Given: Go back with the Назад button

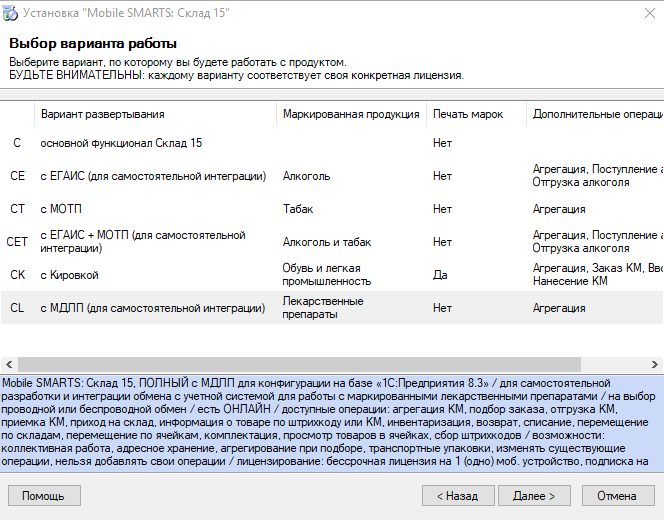Looking at the screenshot, I should (x=458, y=495).
